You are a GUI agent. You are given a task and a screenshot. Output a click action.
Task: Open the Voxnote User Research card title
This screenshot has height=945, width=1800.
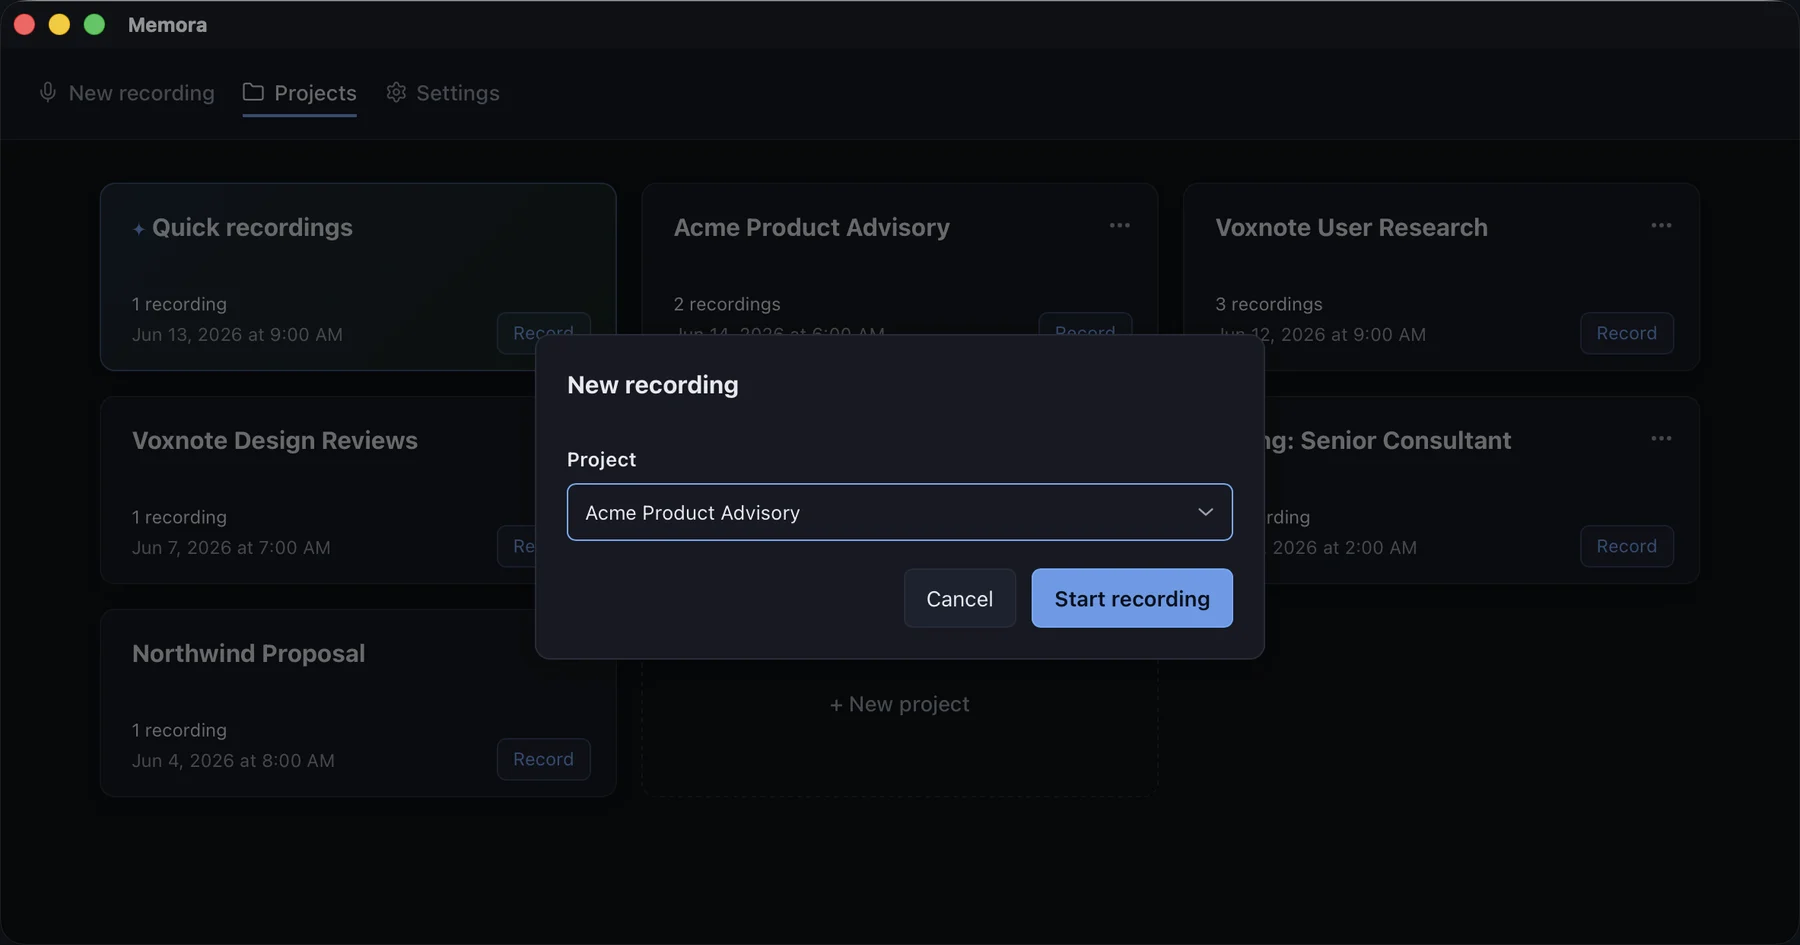pyautogui.click(x=1351, y=228)
